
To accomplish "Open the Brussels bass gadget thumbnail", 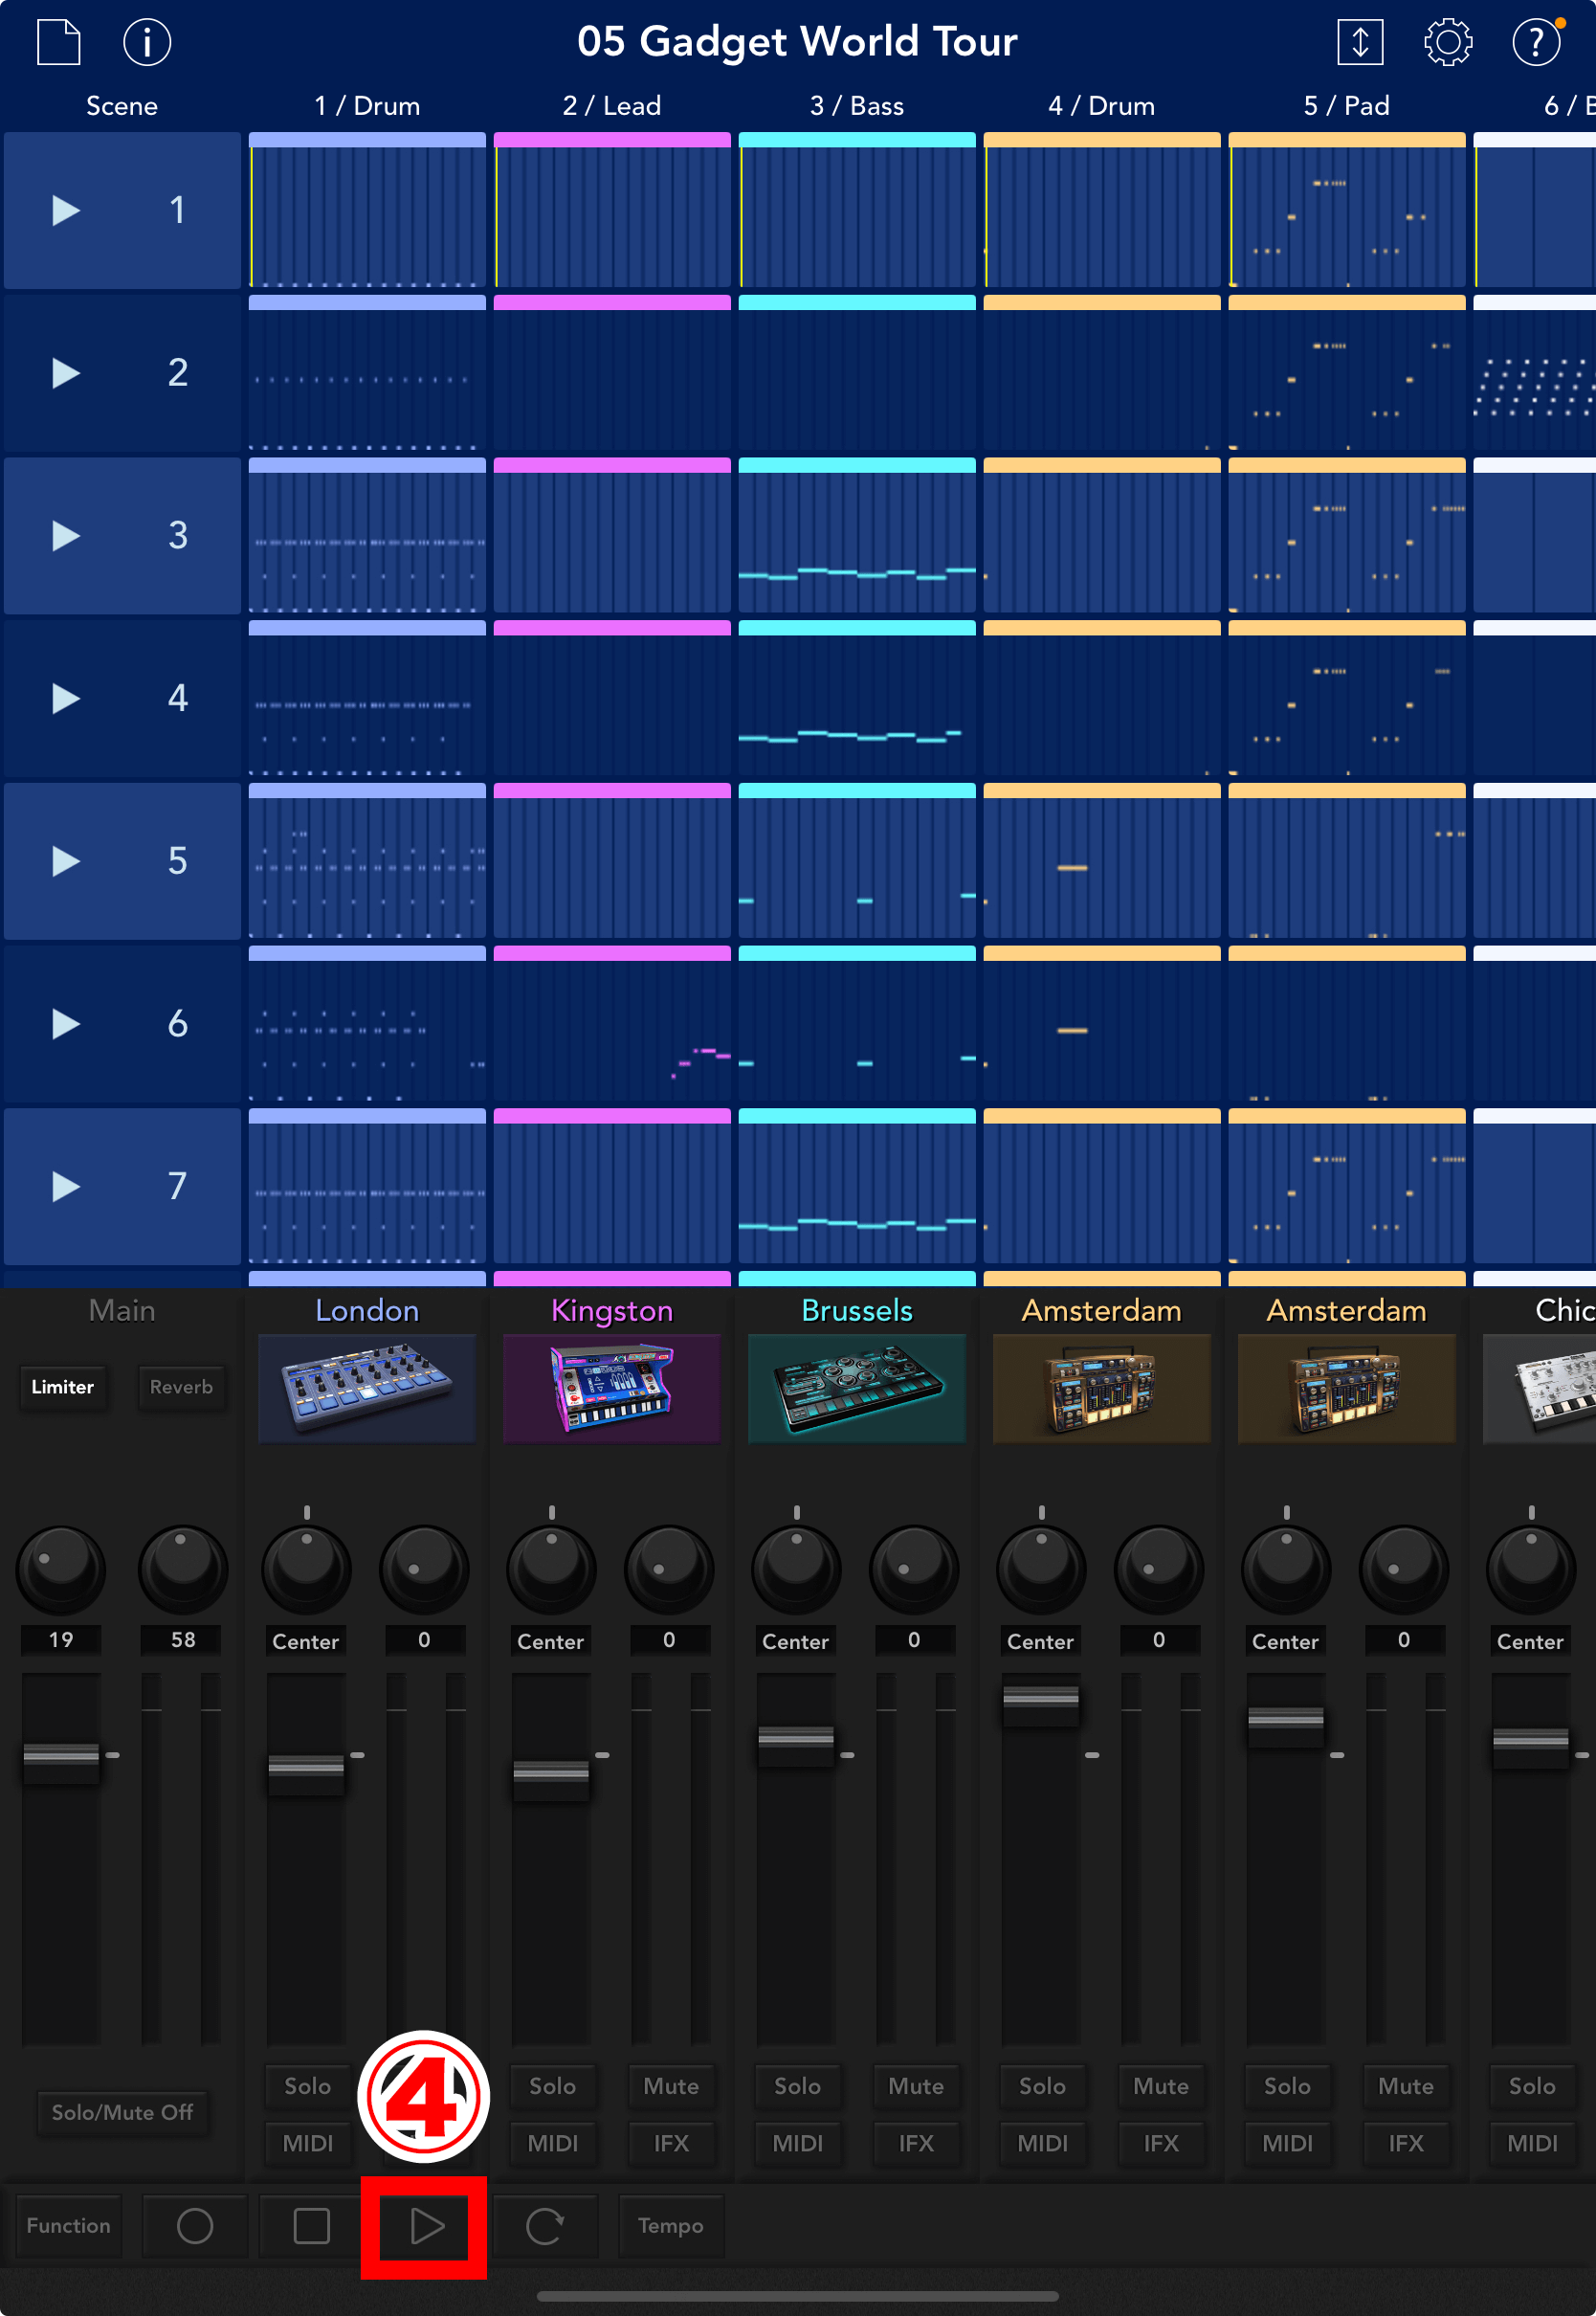I will (857, 1388).
